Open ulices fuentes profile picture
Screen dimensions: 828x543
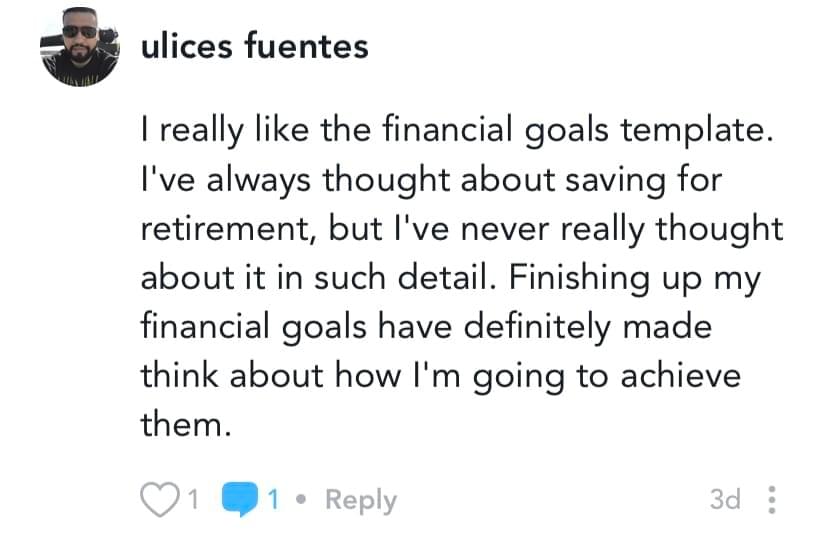[x=80, y=47]
